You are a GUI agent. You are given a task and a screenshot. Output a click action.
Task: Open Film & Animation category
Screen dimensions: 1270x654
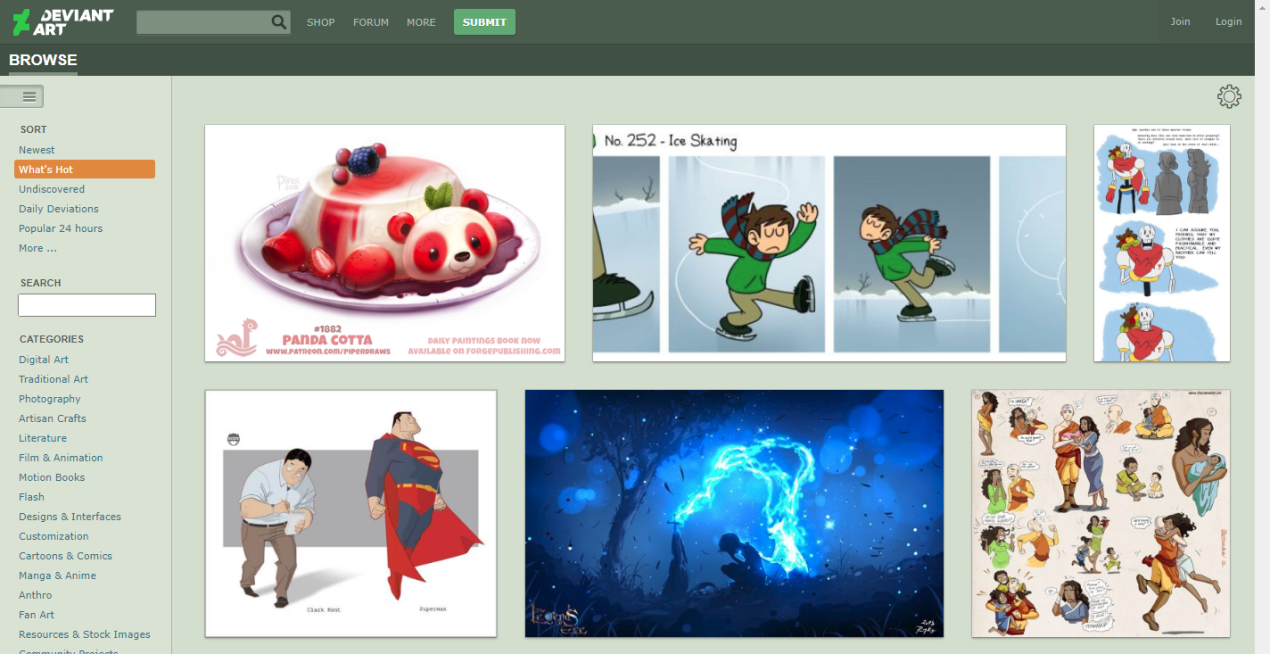coord(61,458)
